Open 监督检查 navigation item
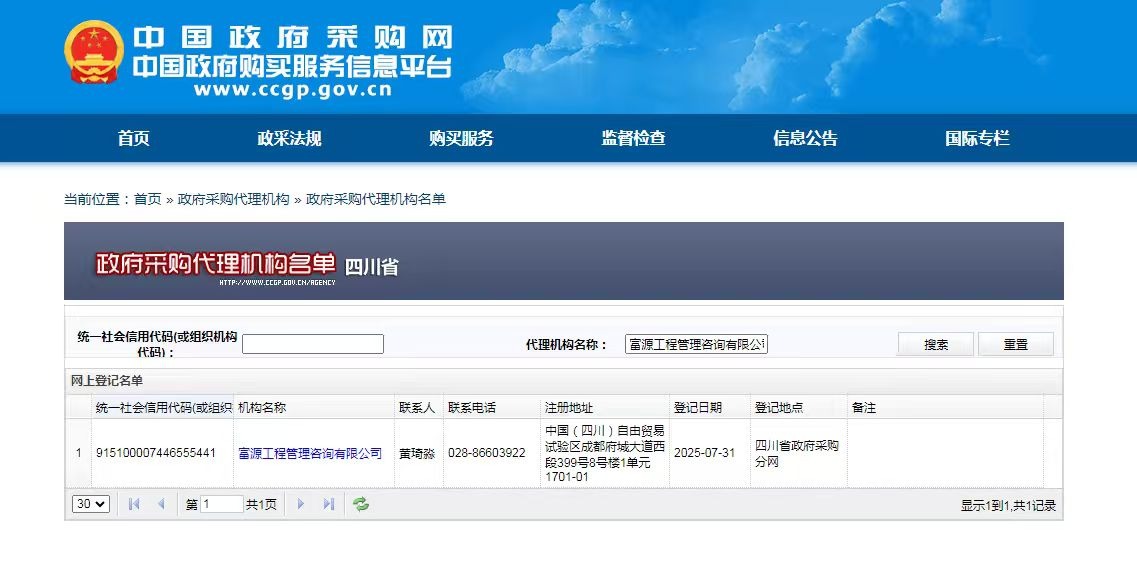Viewport: 1137px width, 574px height. coord(633,139)
